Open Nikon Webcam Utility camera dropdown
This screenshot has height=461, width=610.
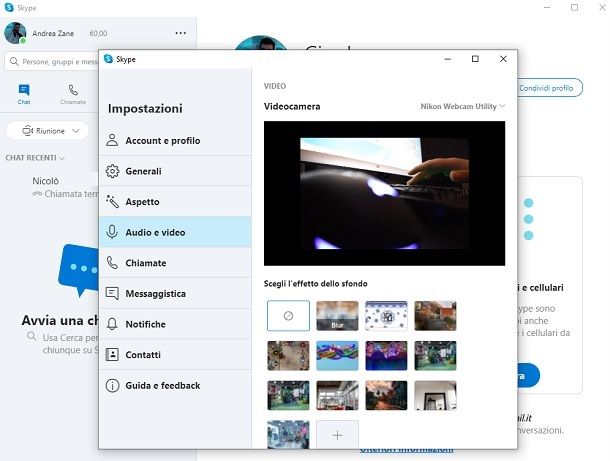click(x=463, y=106)
